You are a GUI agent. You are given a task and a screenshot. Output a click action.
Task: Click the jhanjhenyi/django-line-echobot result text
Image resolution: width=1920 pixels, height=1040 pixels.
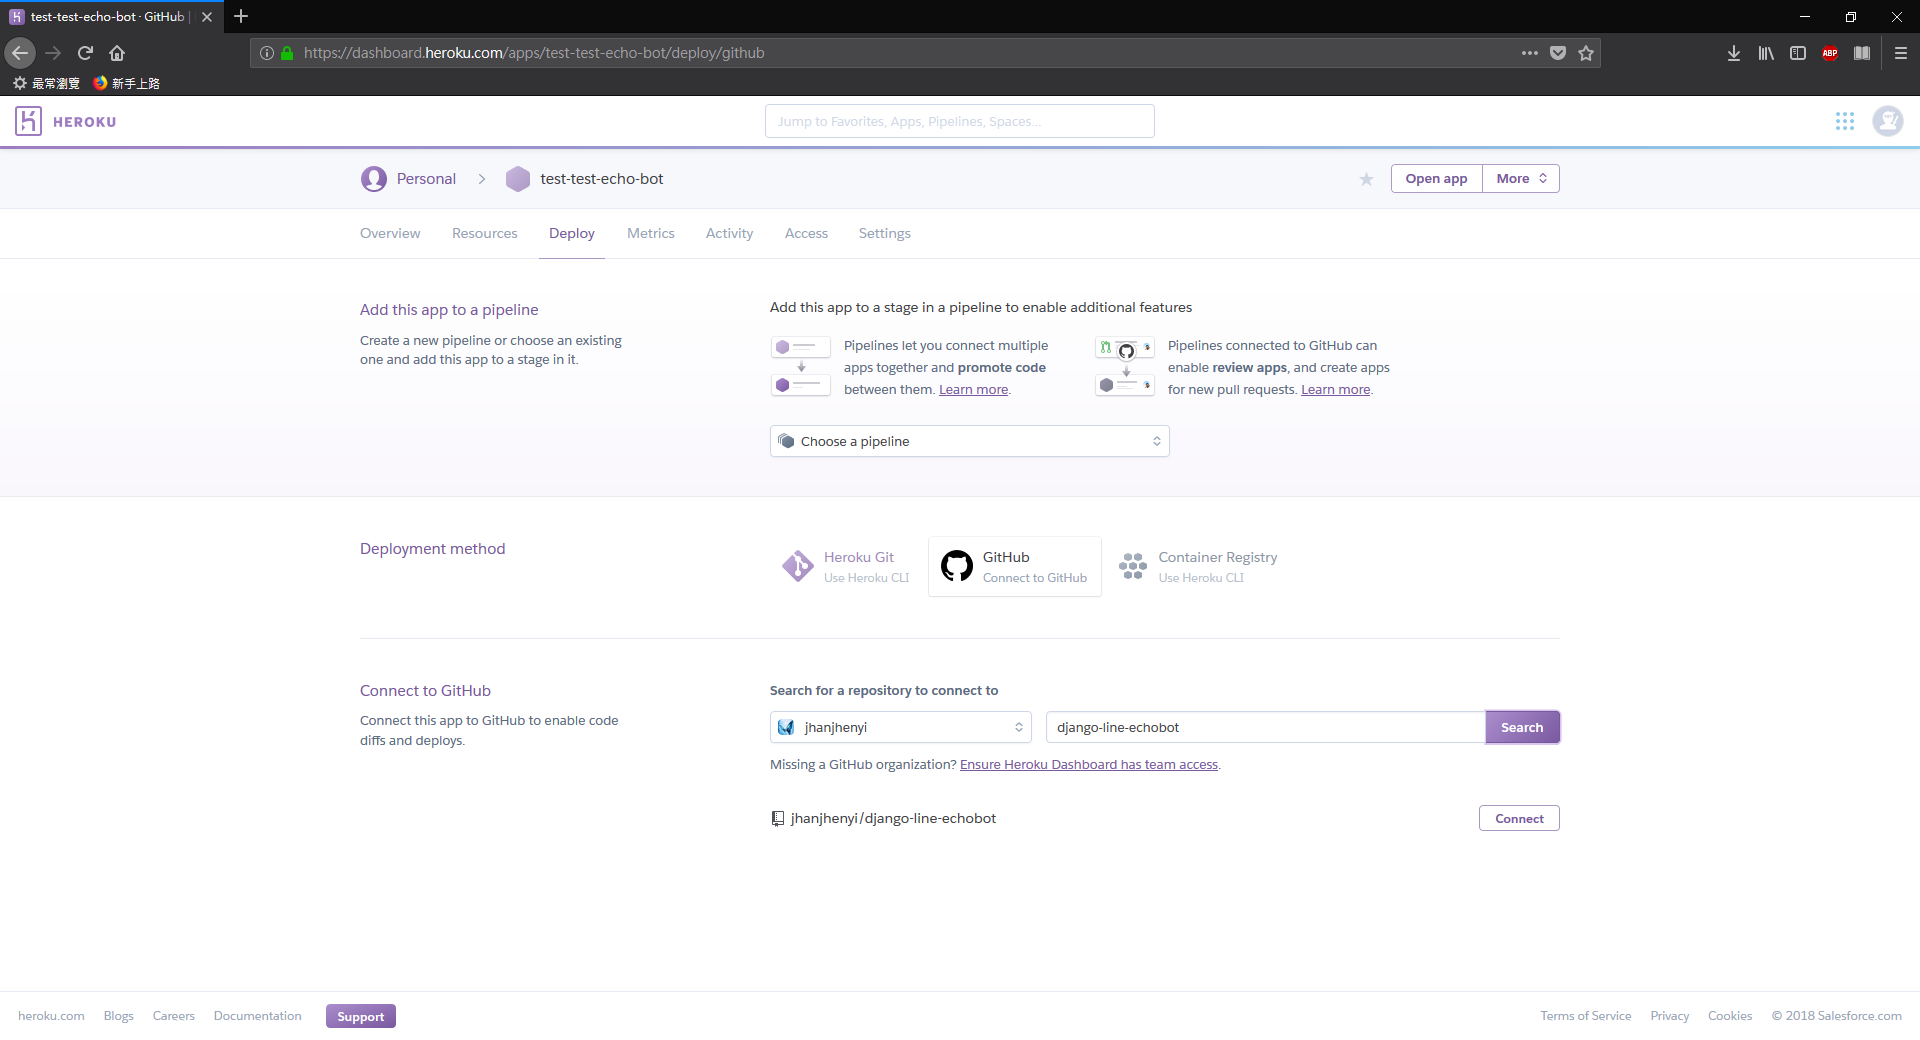tap(893, 819)
